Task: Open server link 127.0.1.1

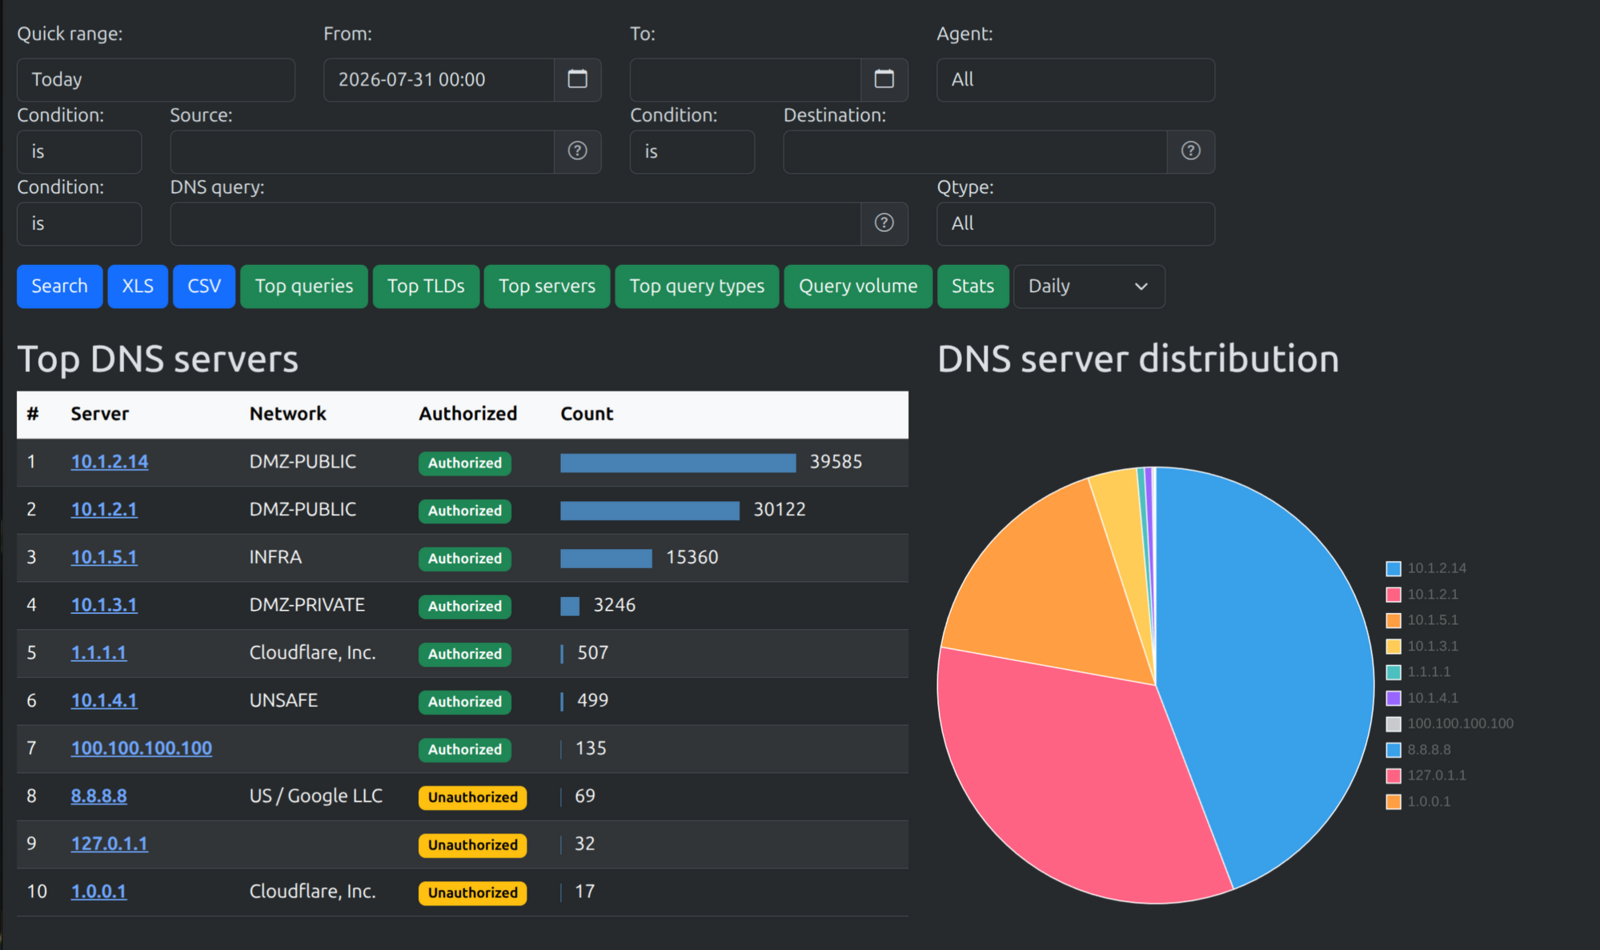Action: click(109, 844)
